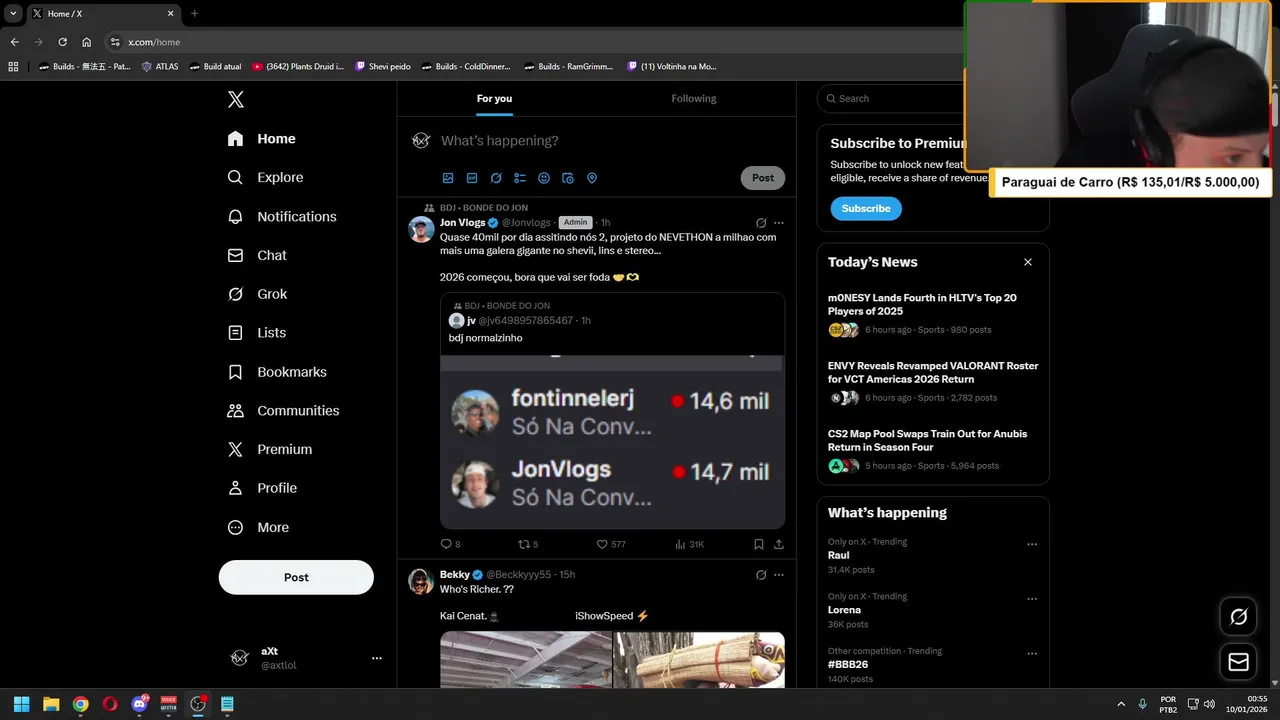This screenshot has height=720, width=1280.
Task: Click the grey Post button in composer
Action: [x=763, y=178]
